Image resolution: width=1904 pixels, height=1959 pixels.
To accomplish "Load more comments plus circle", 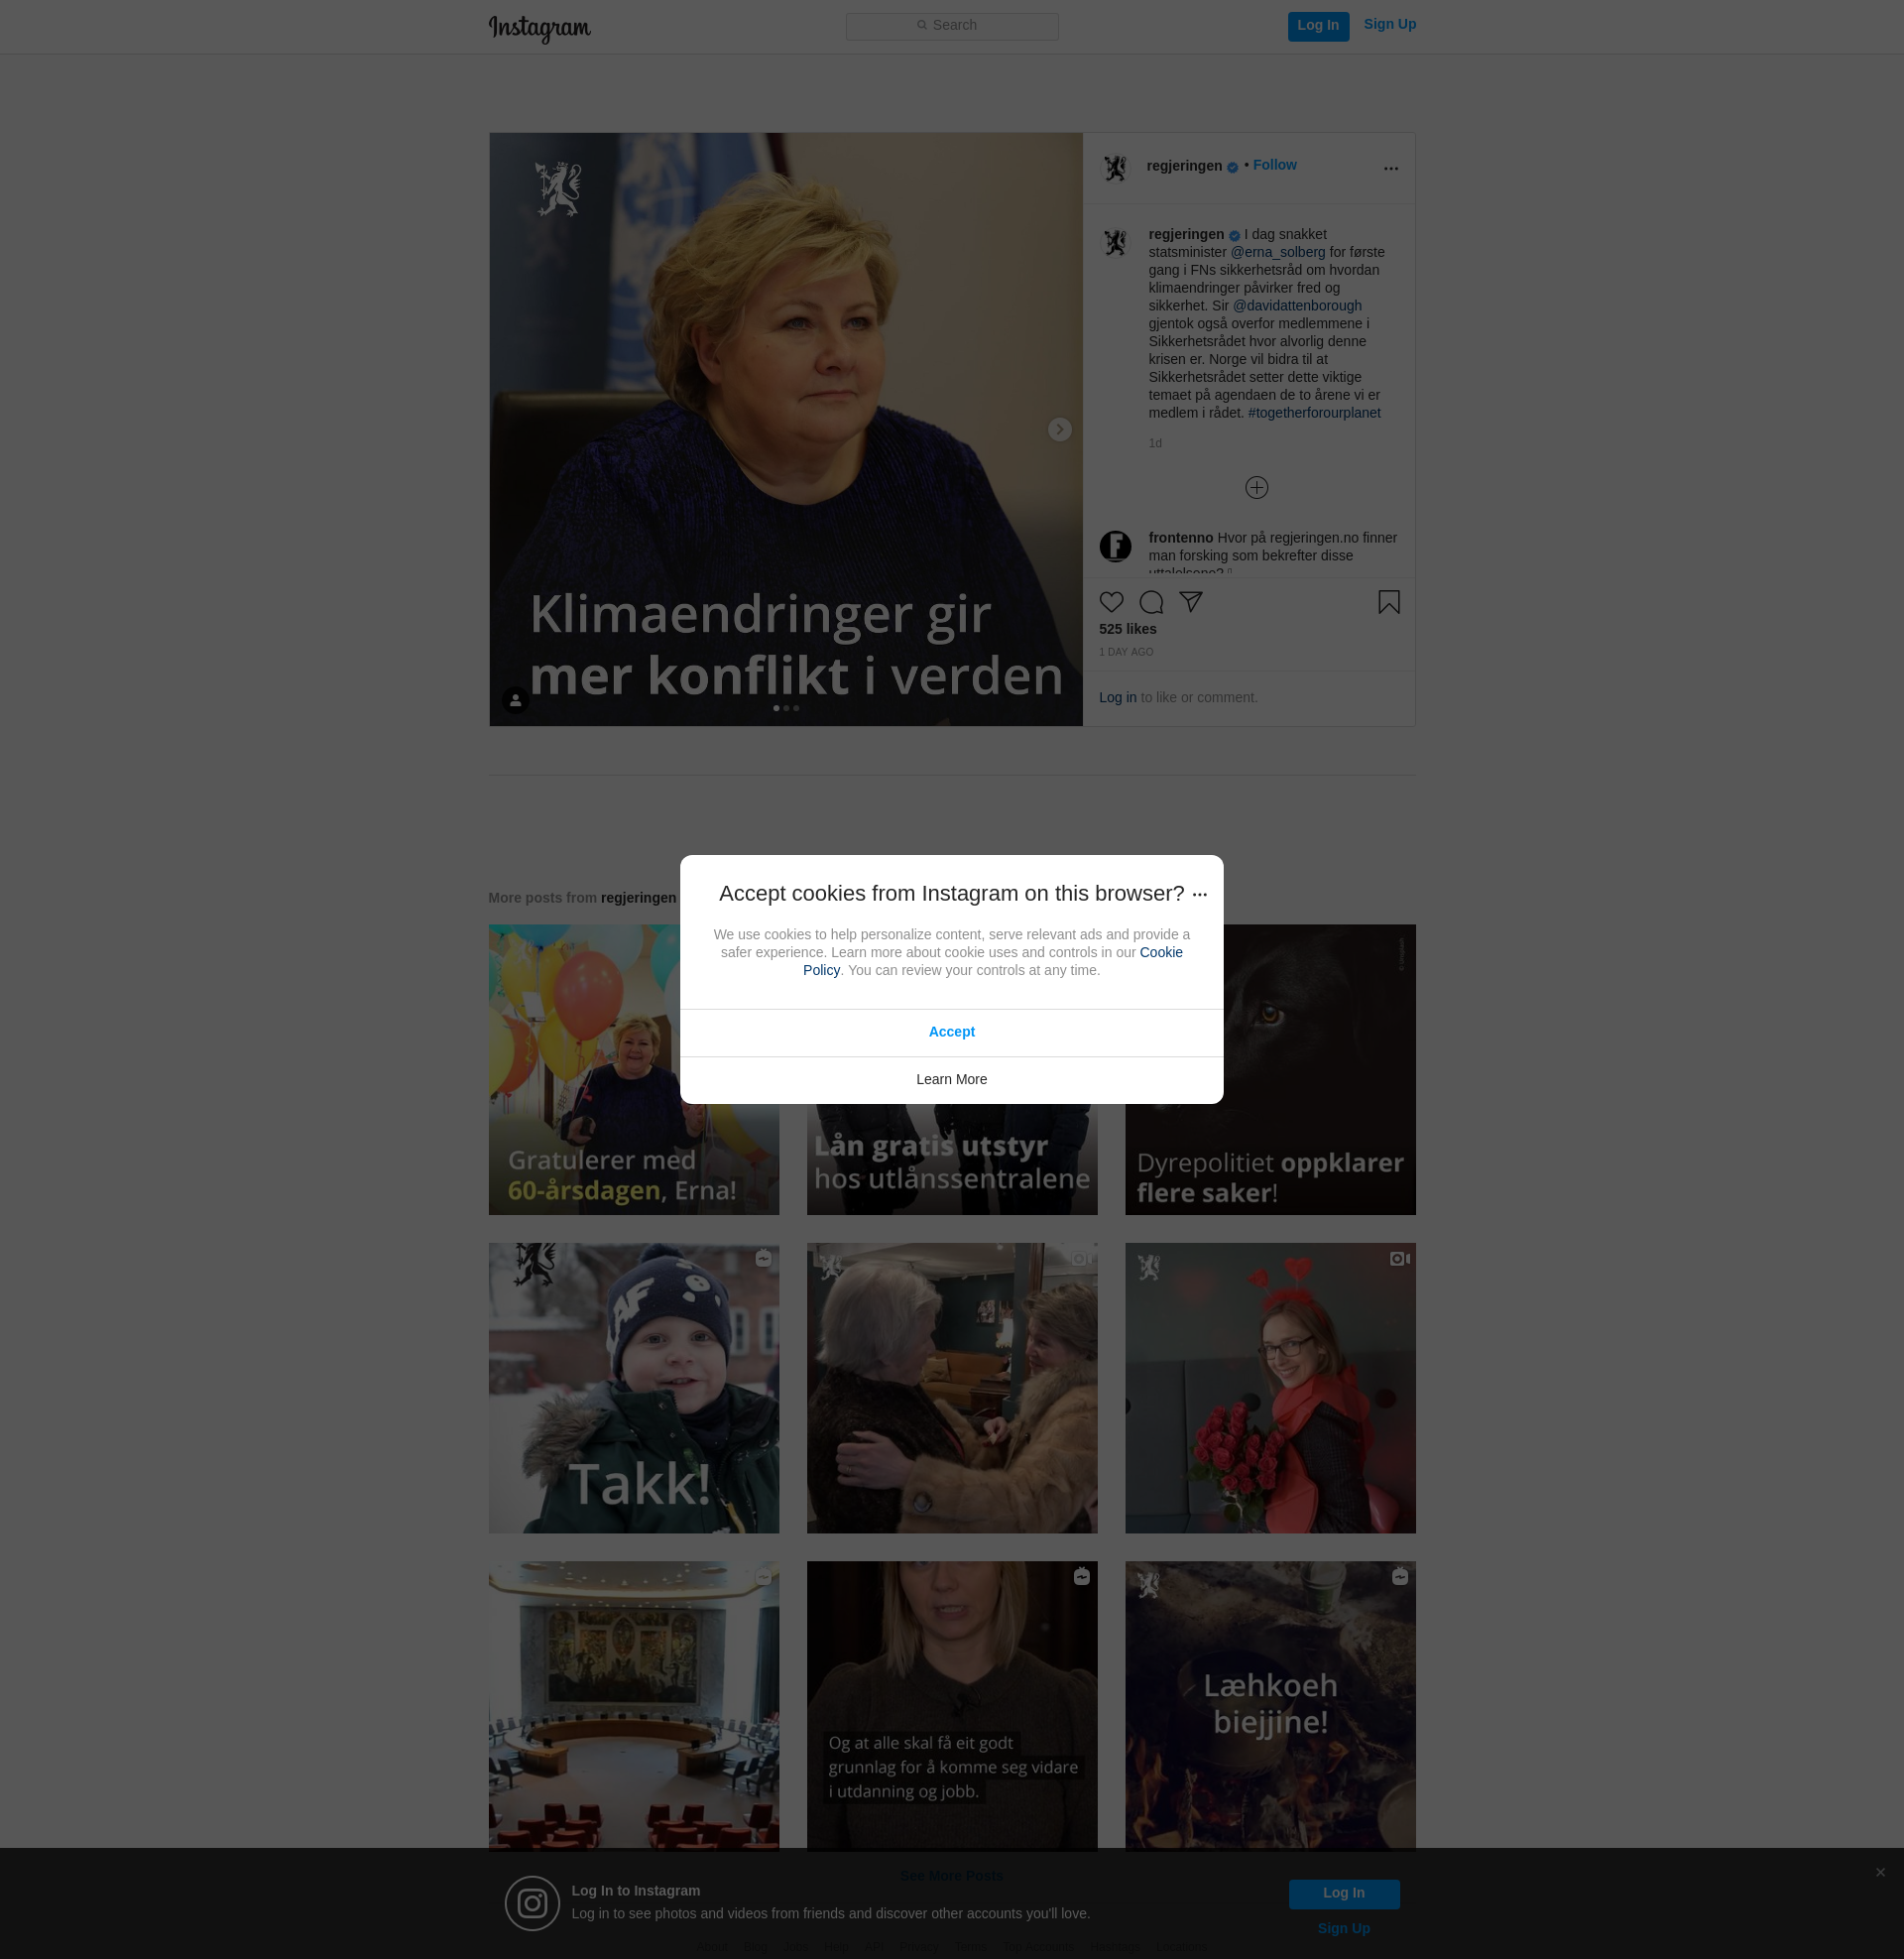I will [1256, 487].
